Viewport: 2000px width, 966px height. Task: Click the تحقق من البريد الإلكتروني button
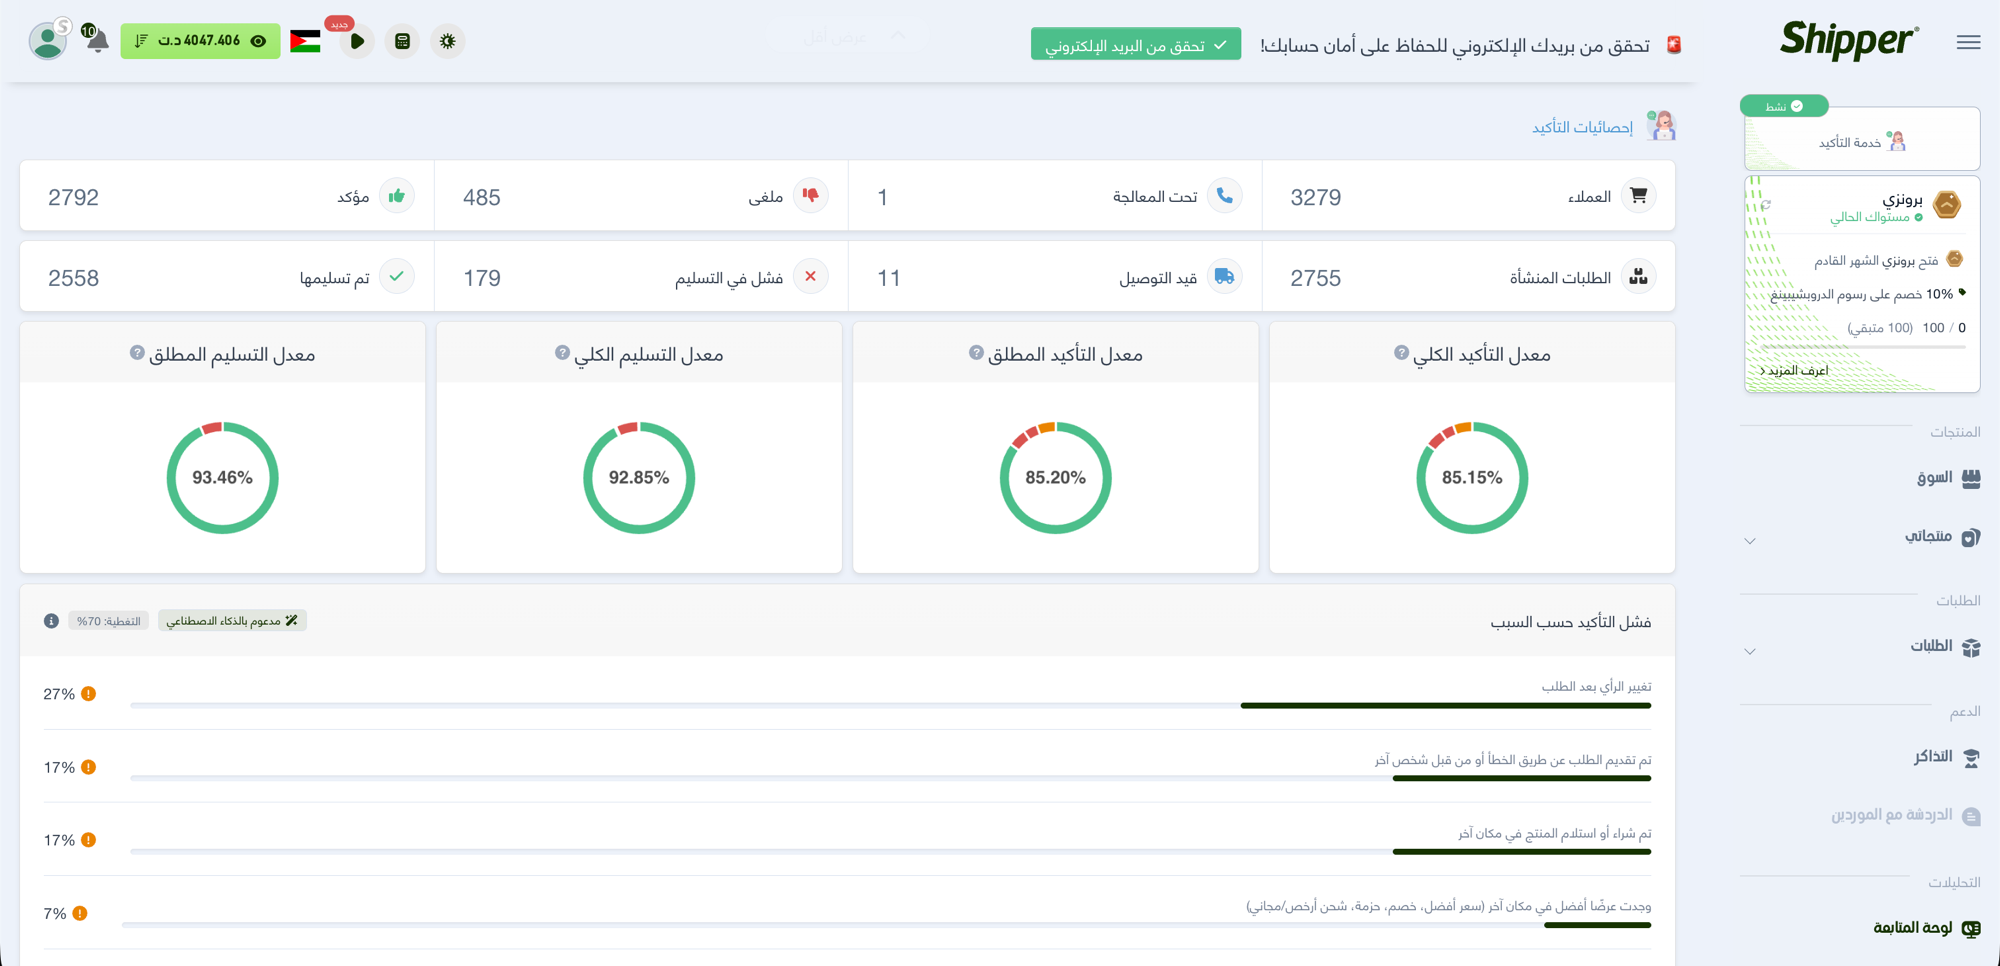click(1135, 43)
